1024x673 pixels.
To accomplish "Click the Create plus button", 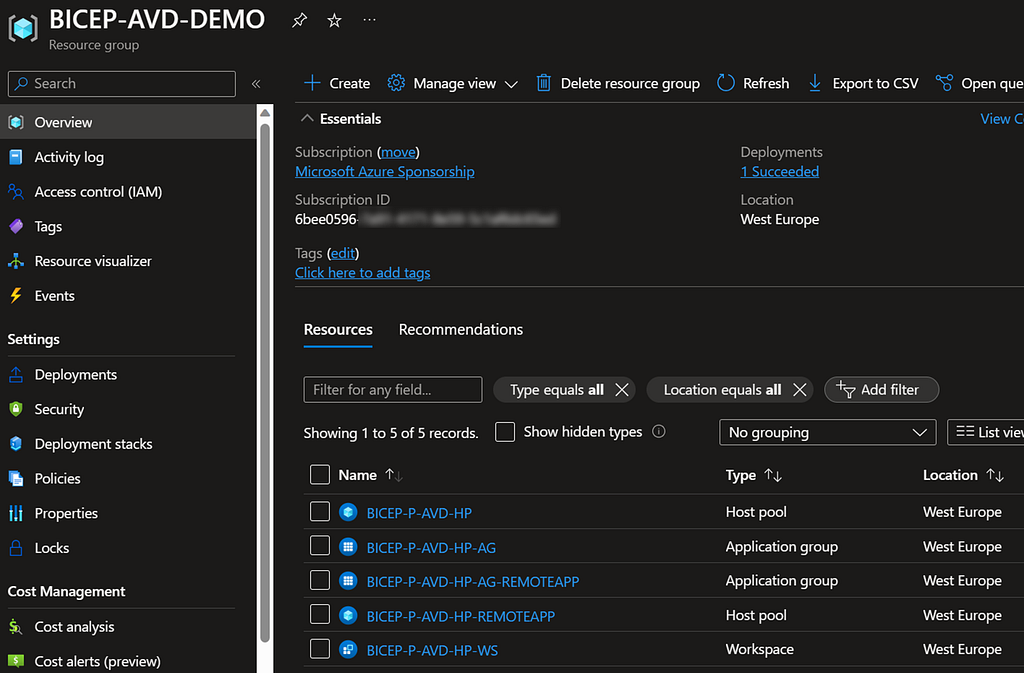I will (x=337, y=84).
